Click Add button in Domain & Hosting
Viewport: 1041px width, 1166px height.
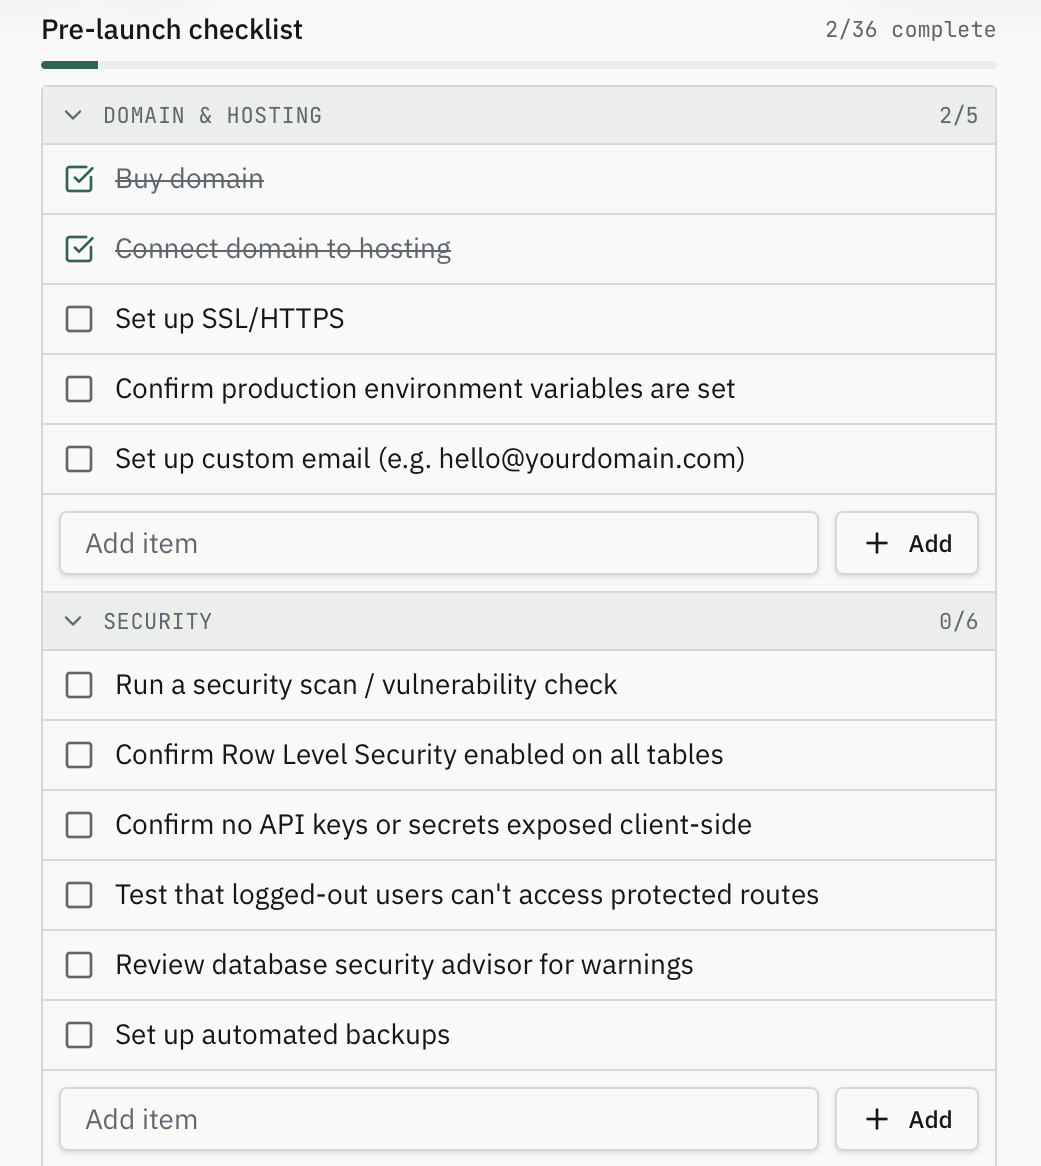(x=906, y=543)
